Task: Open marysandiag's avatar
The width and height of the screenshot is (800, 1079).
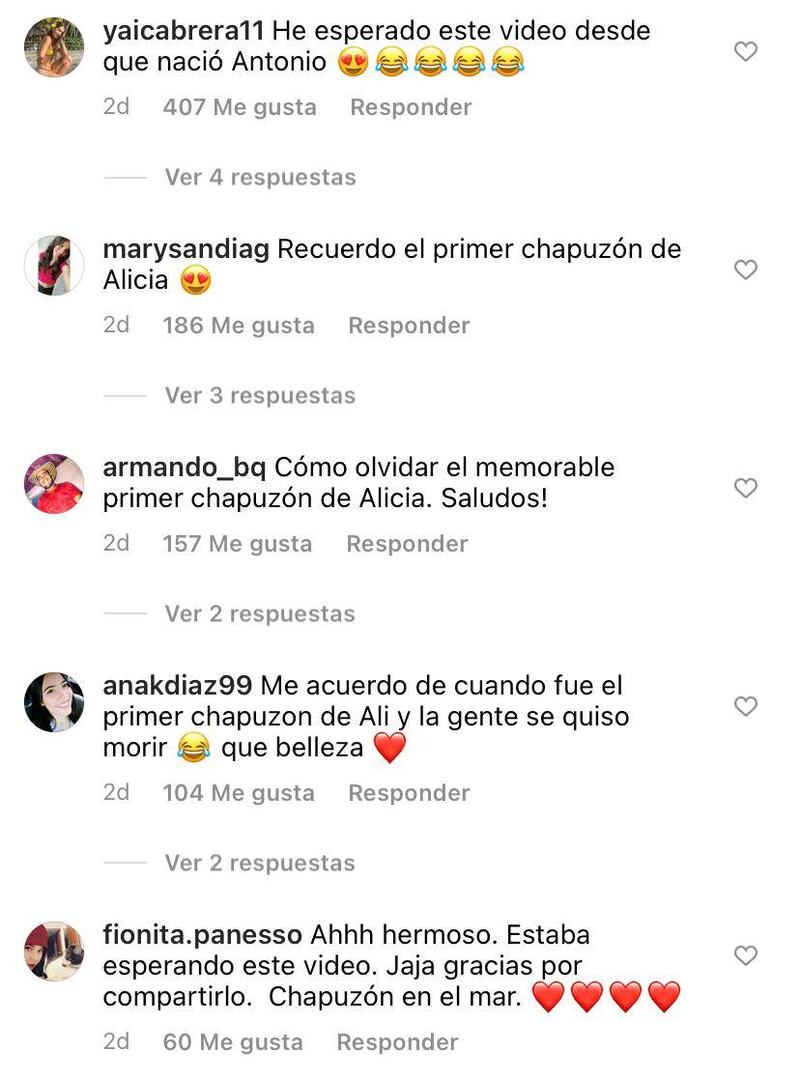Action: pyautogui.click(x=54, y=266)
